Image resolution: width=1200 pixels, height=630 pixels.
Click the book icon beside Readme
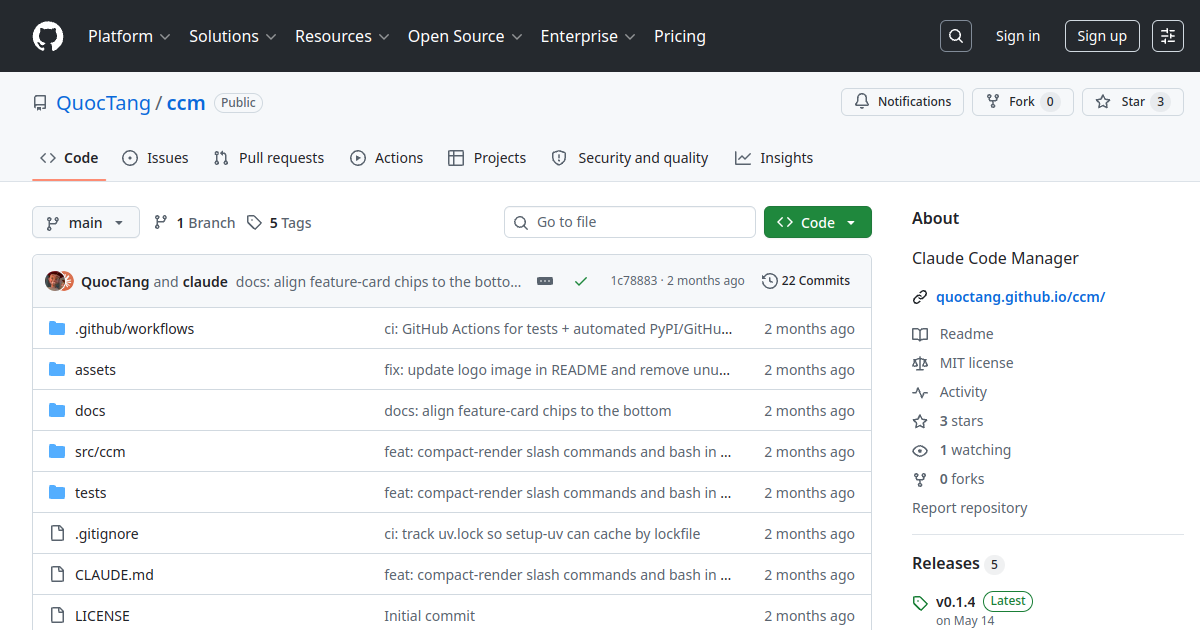tap(920, 334)
